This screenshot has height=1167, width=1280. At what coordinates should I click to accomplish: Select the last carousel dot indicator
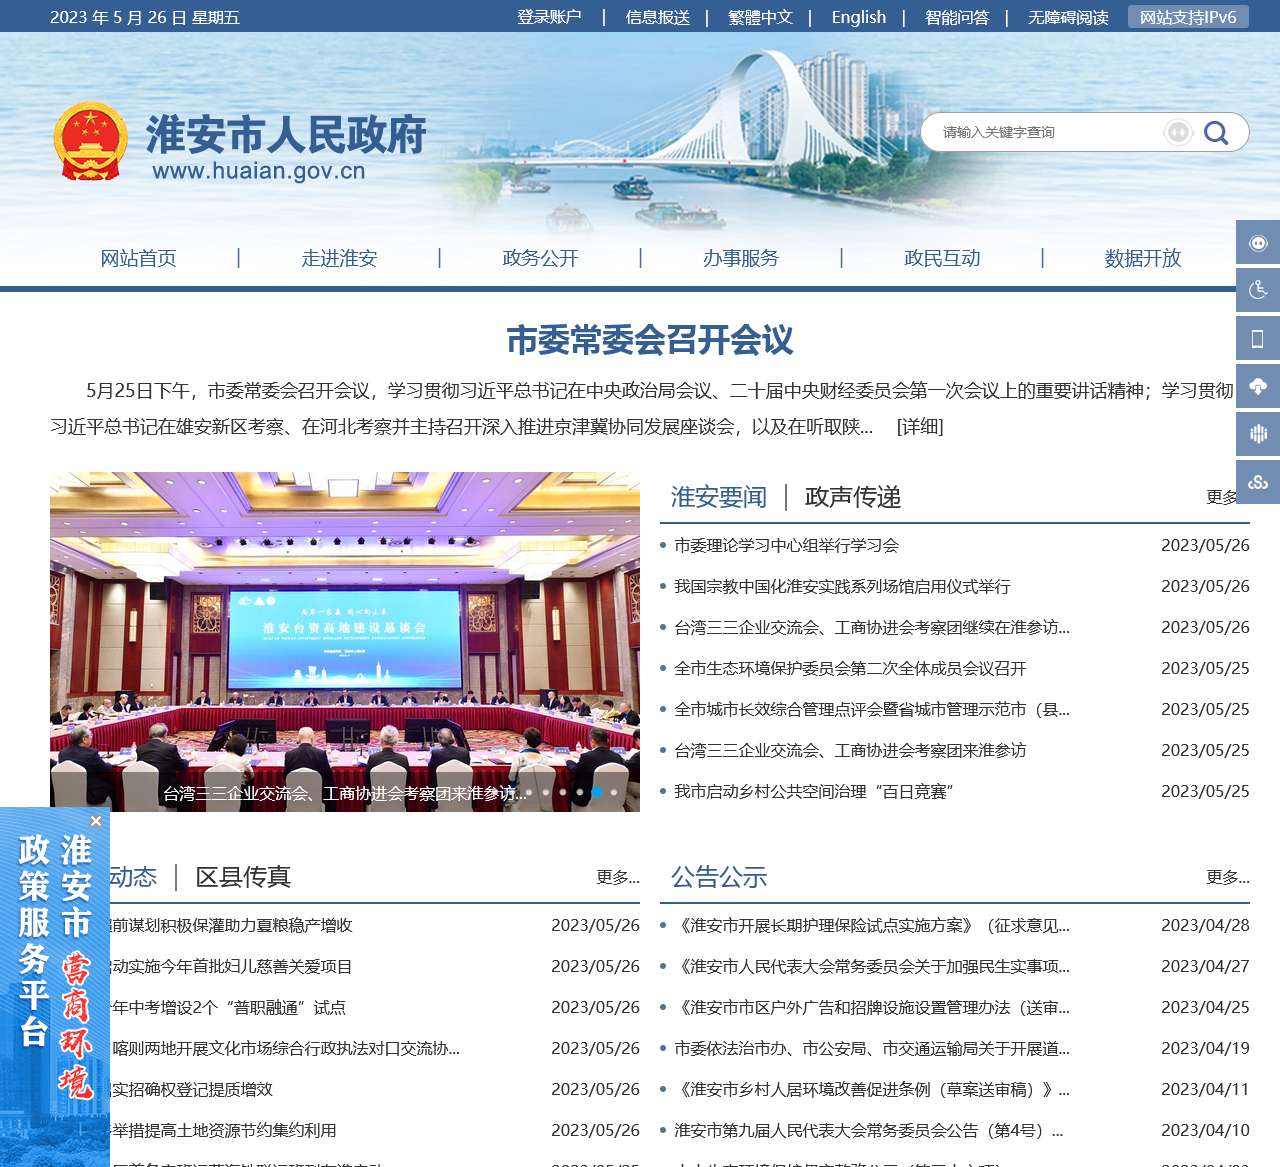pyautogui.click(x=614, y=792)
